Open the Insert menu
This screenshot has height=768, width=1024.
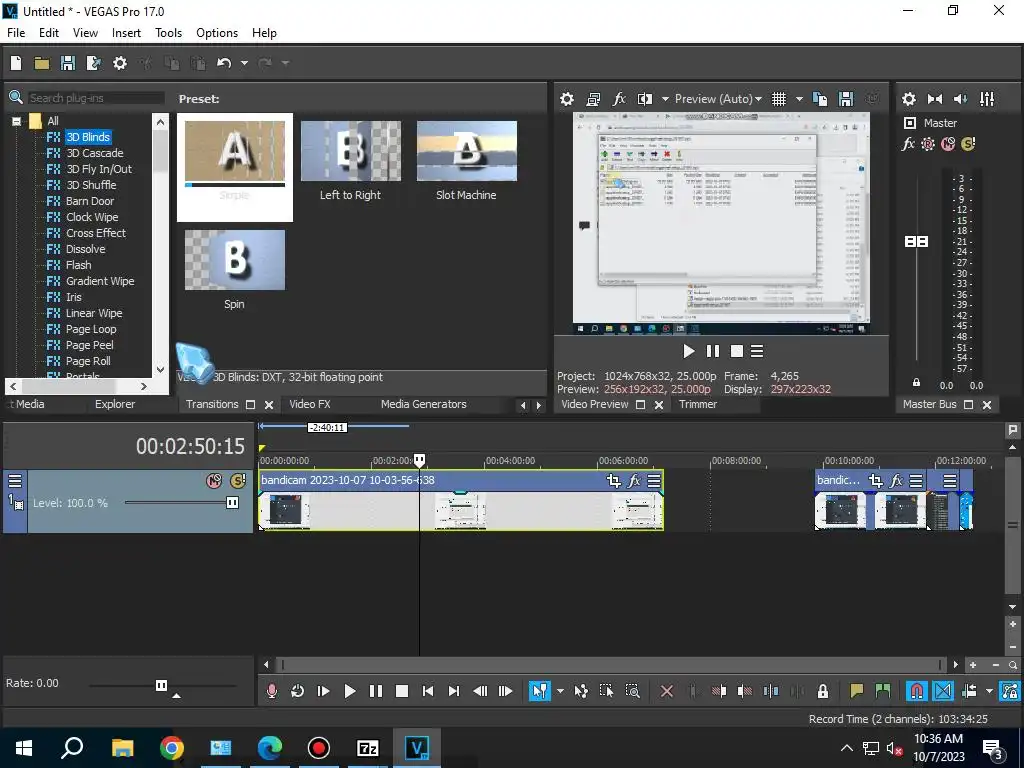point(126,33)
